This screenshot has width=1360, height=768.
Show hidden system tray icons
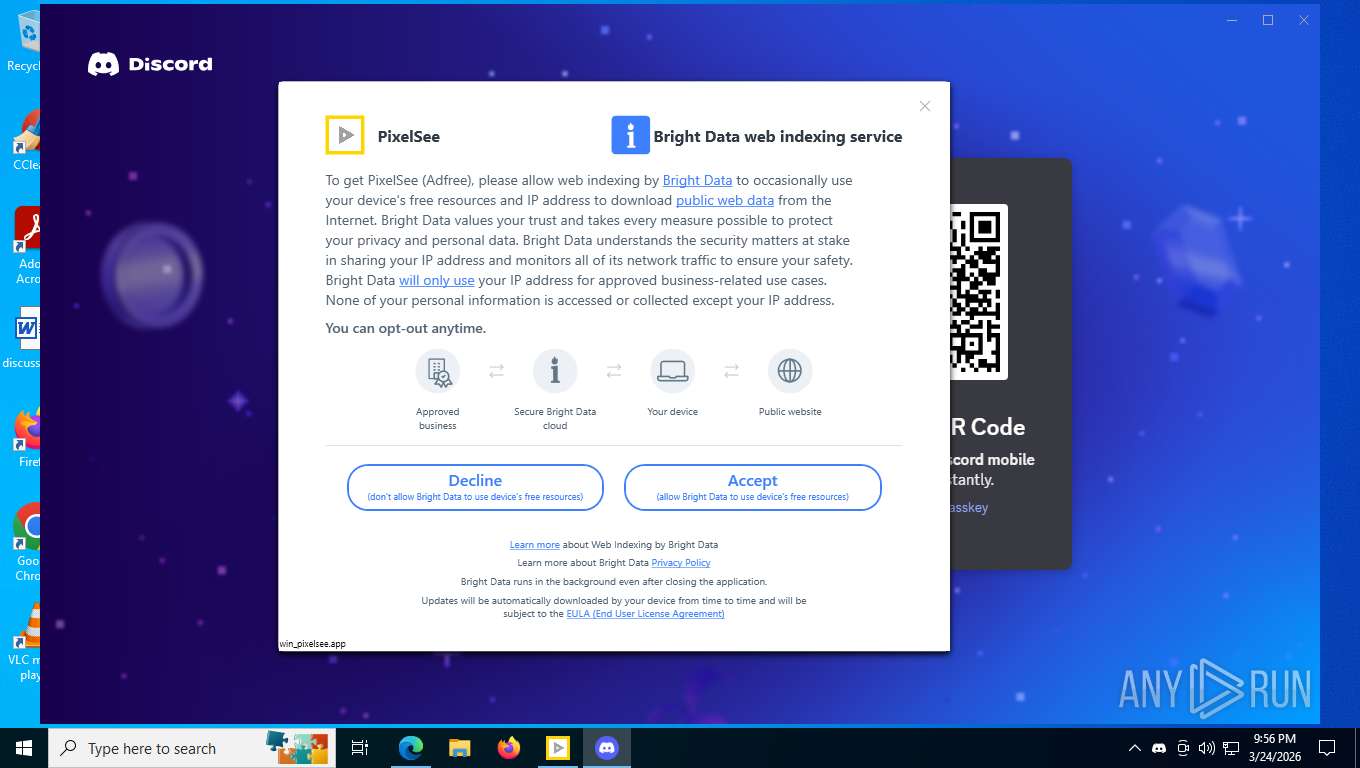point(1134,748)
